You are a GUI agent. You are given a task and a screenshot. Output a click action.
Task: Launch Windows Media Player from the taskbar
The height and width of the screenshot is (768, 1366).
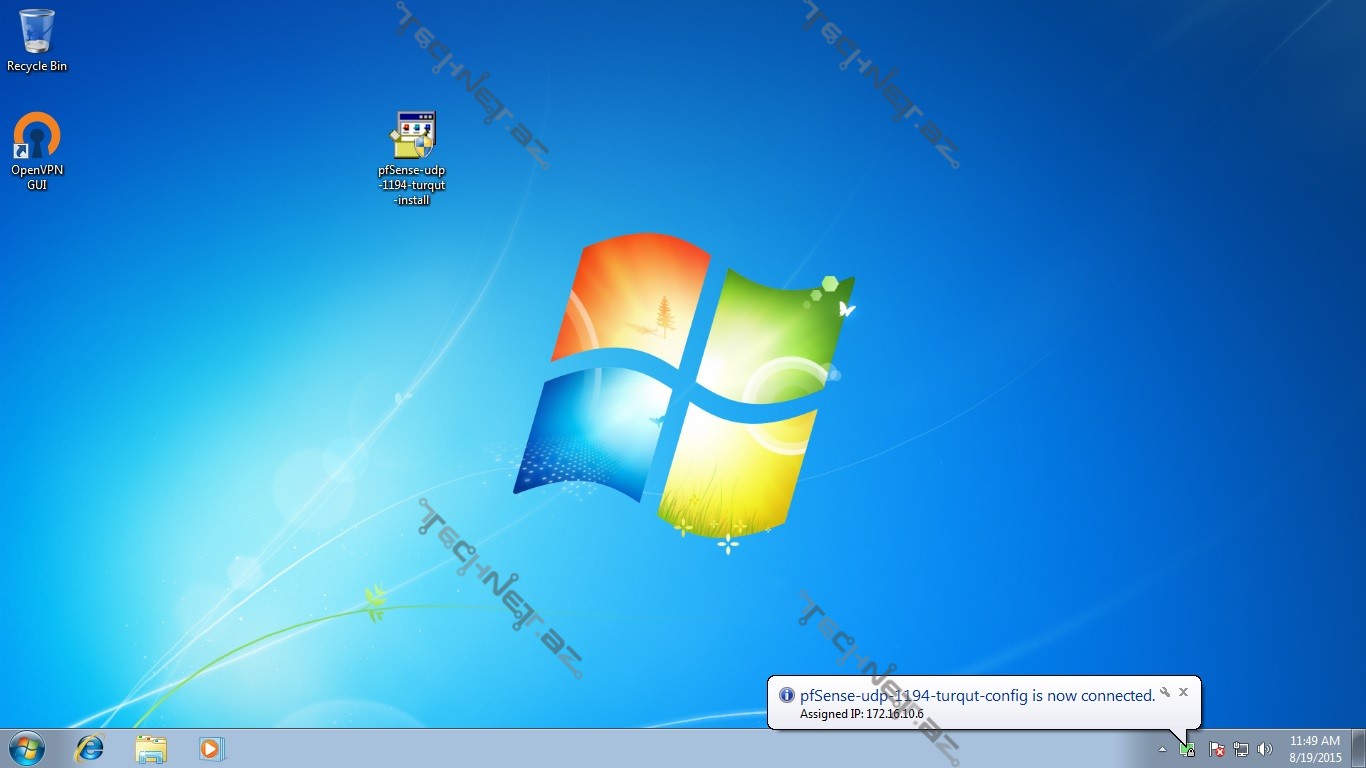[211, 748]
